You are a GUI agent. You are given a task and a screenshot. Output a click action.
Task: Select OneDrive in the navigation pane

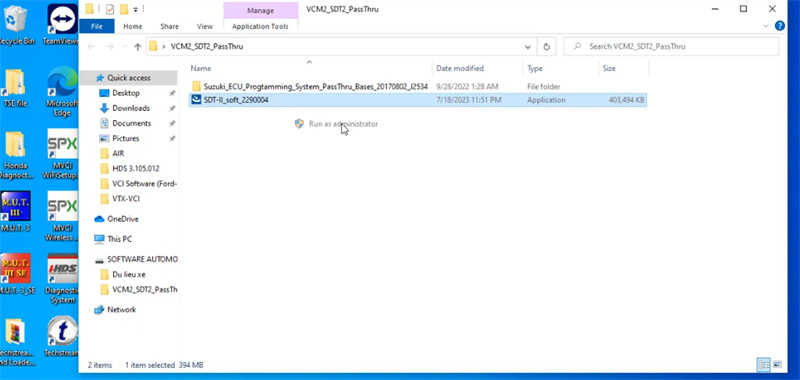122,219
